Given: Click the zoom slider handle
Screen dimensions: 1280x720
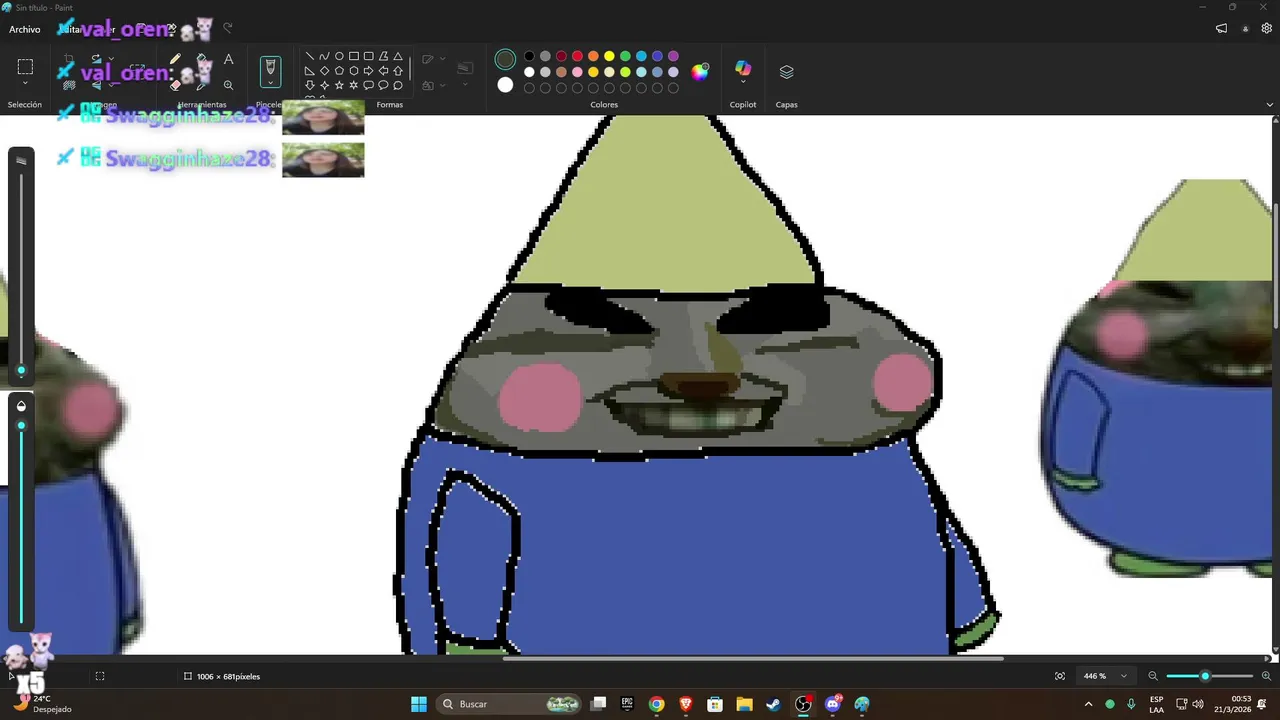Looking at the screenshot, I should (x=1205, y=676).
